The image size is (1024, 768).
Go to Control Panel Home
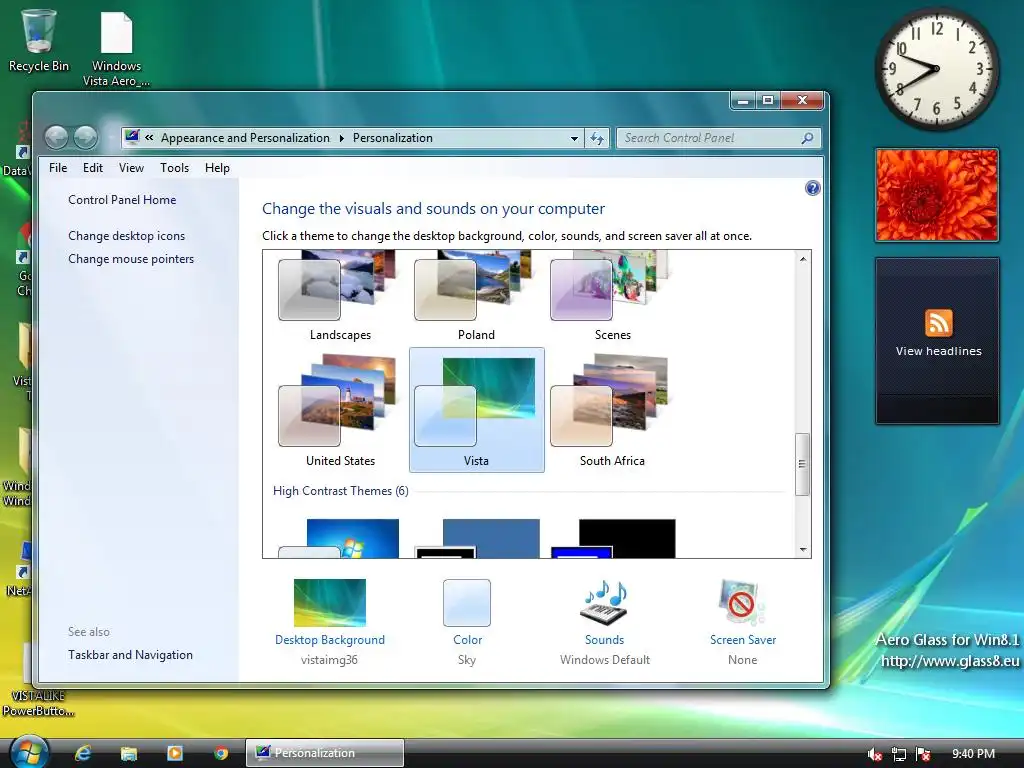pos(122,200)
